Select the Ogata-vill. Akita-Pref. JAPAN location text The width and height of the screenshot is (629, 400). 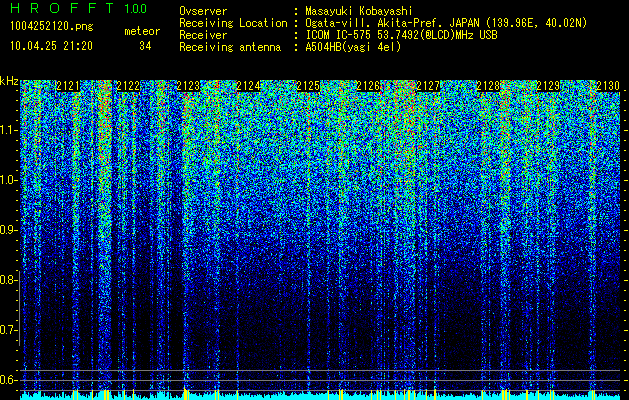pos(446,23)
